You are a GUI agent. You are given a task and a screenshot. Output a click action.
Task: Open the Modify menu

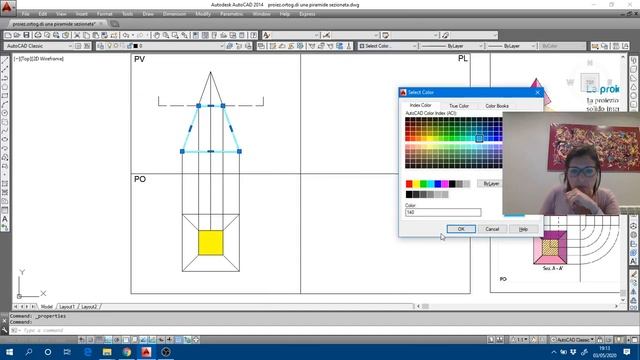(203, 14)
